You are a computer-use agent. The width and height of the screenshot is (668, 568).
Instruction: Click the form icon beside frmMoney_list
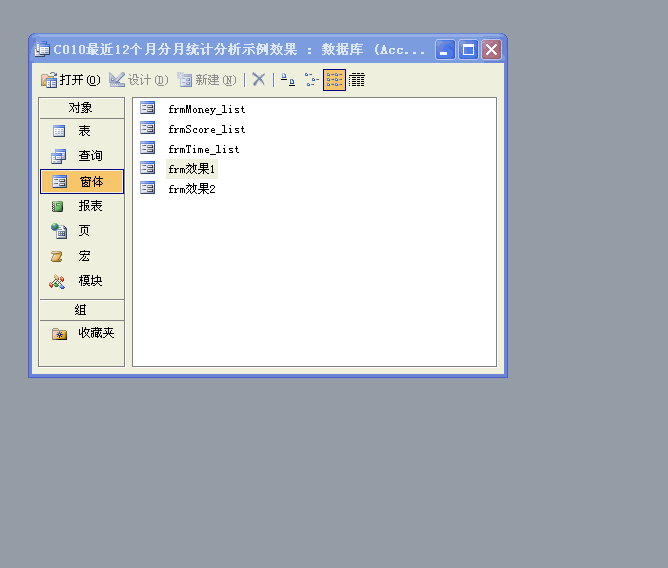(x=147, y=108)
